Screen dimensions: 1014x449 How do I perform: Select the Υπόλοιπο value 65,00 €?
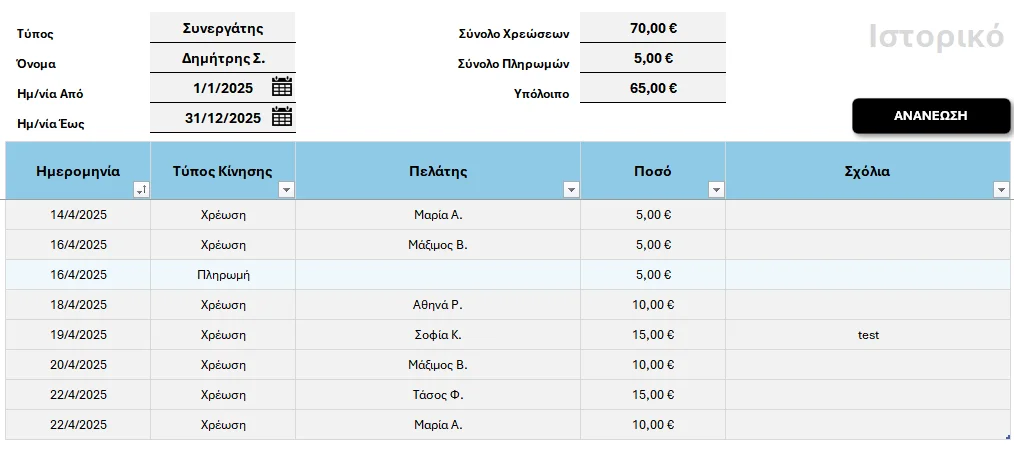pyautogui.click(x=653, y=88)
